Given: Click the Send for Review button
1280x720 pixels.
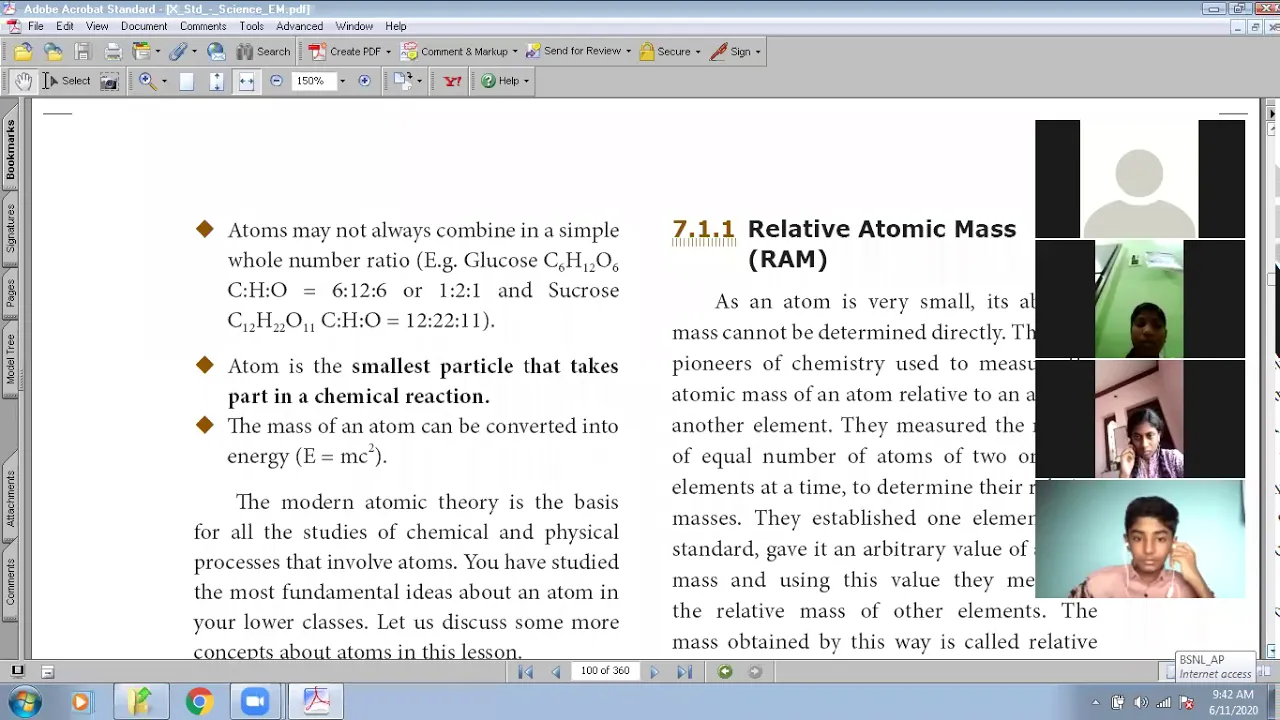Looking at the screenshot, I should [573, 51].
